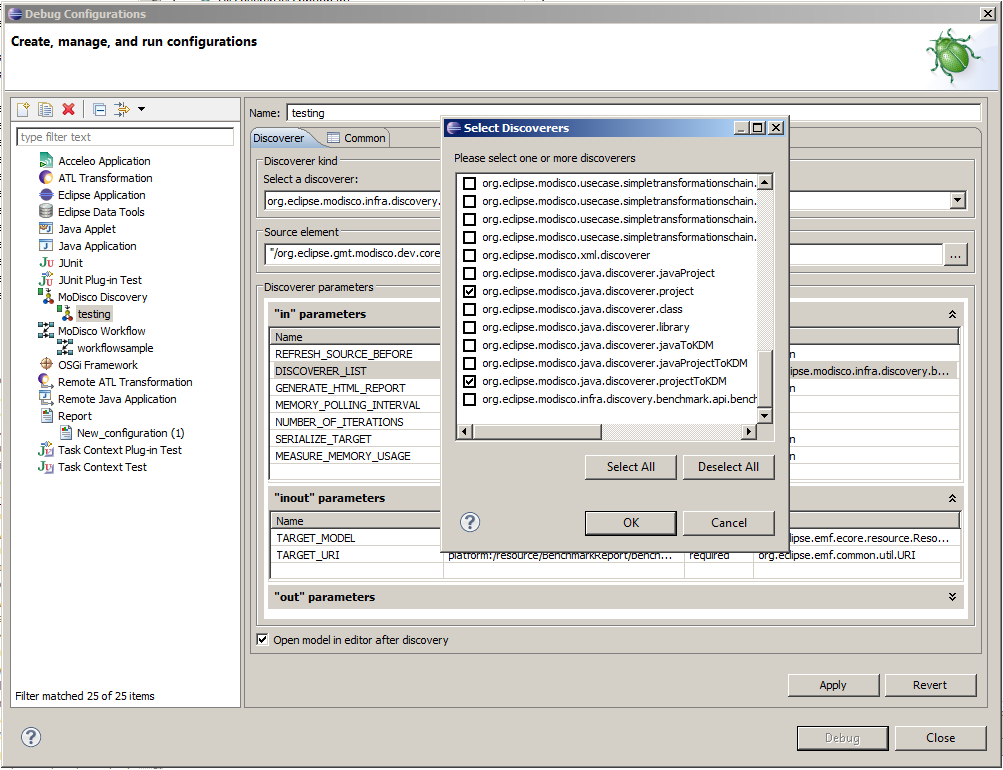1003x770 pixels.
Task: Select Java Application icon in tree
Action: [x=46, y=246]
